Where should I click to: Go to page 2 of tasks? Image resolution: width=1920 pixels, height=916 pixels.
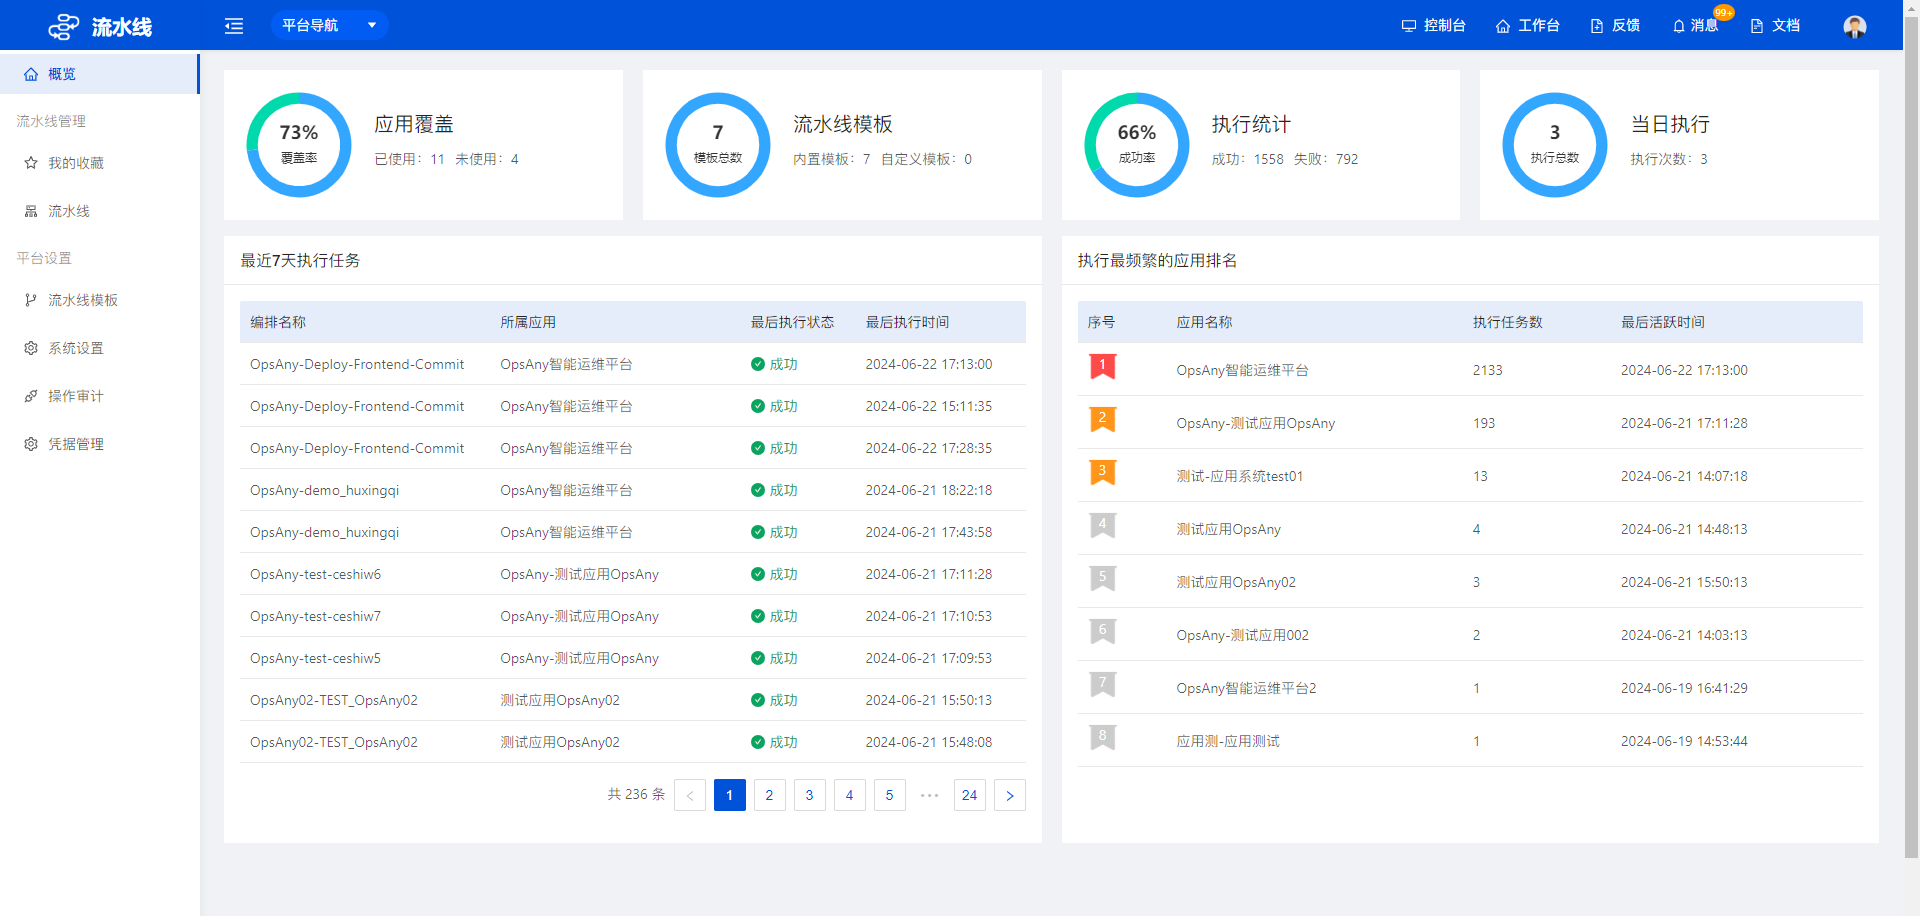click(770, 795)
